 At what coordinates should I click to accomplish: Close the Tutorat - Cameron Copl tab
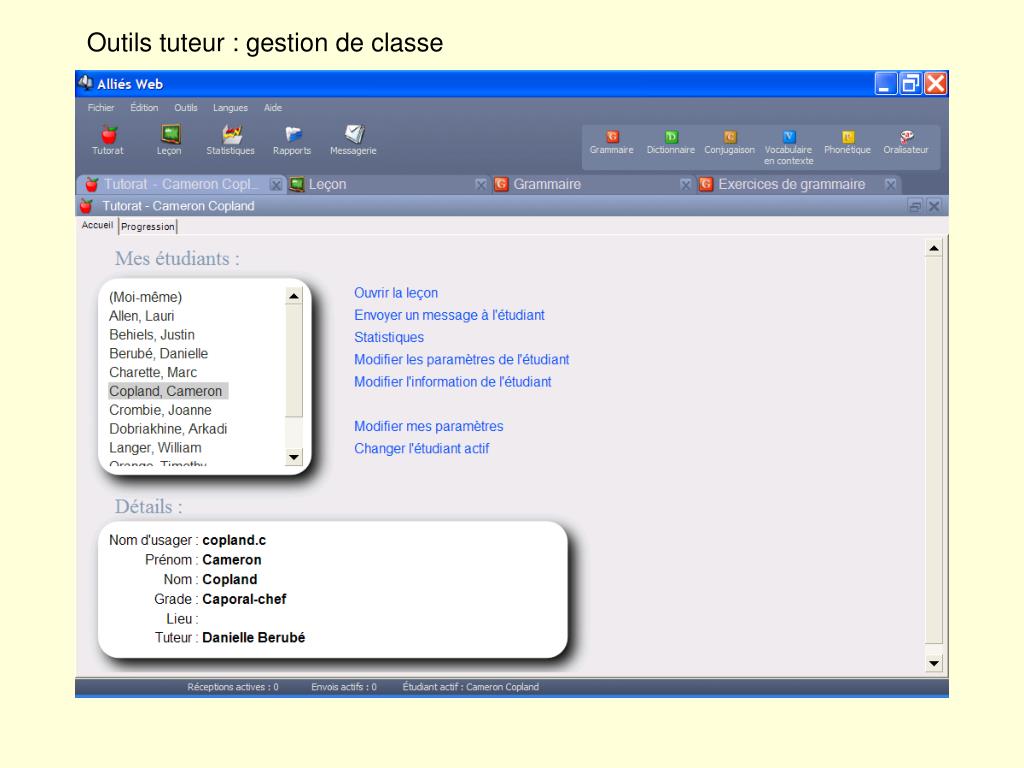click(276, 185)
